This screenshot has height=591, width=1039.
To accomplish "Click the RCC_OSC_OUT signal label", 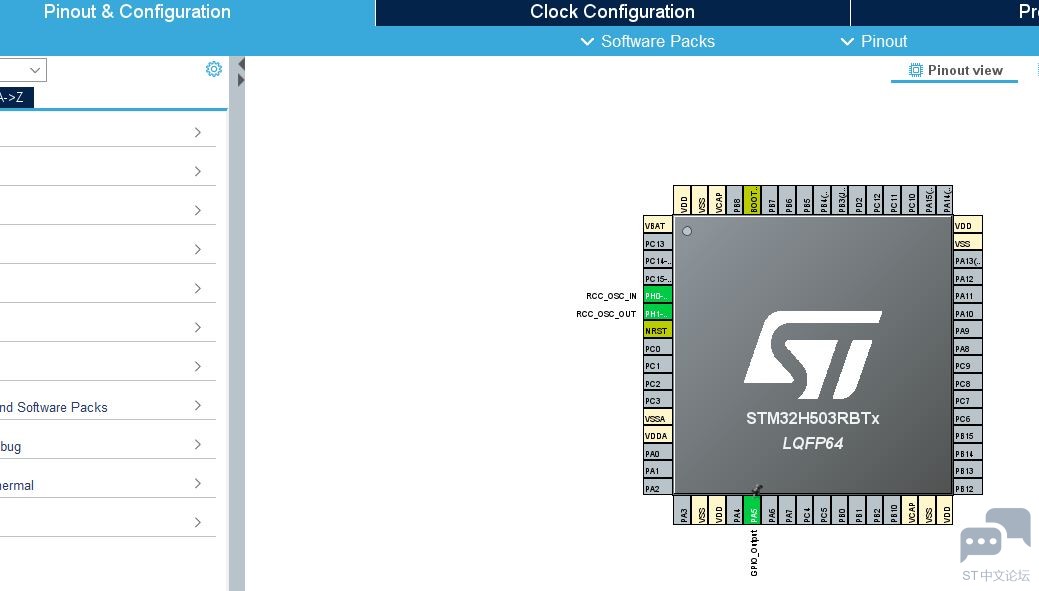I will (606, 314).
